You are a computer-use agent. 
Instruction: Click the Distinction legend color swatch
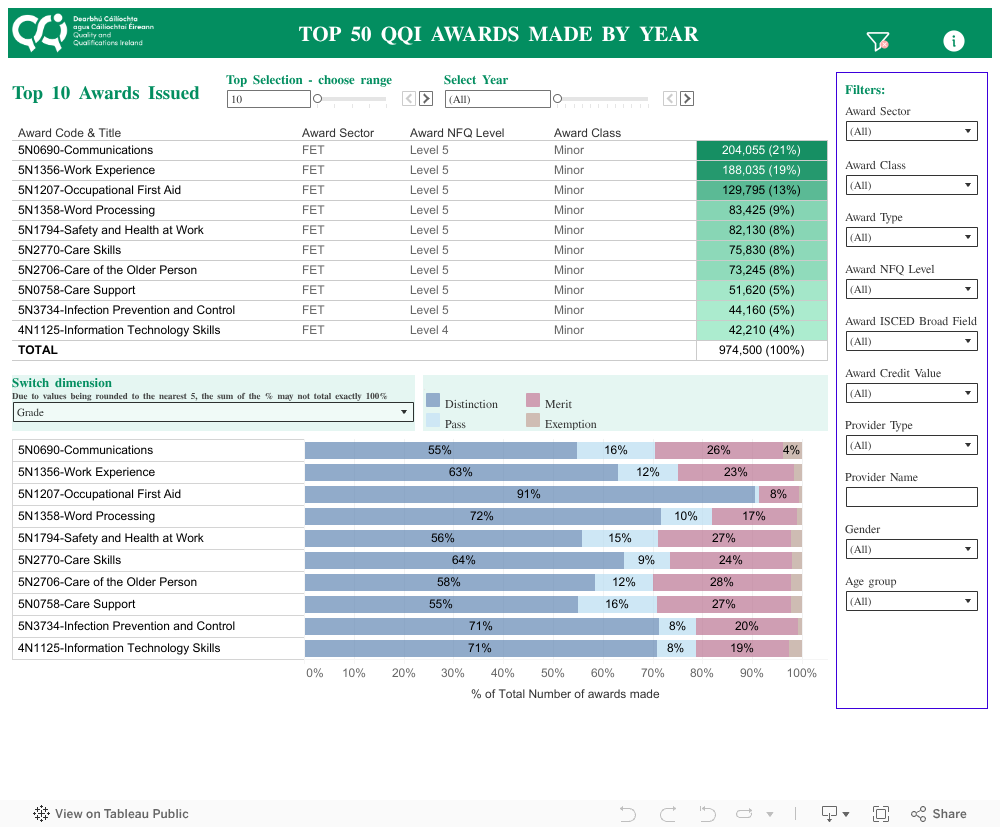click(433, 401)
